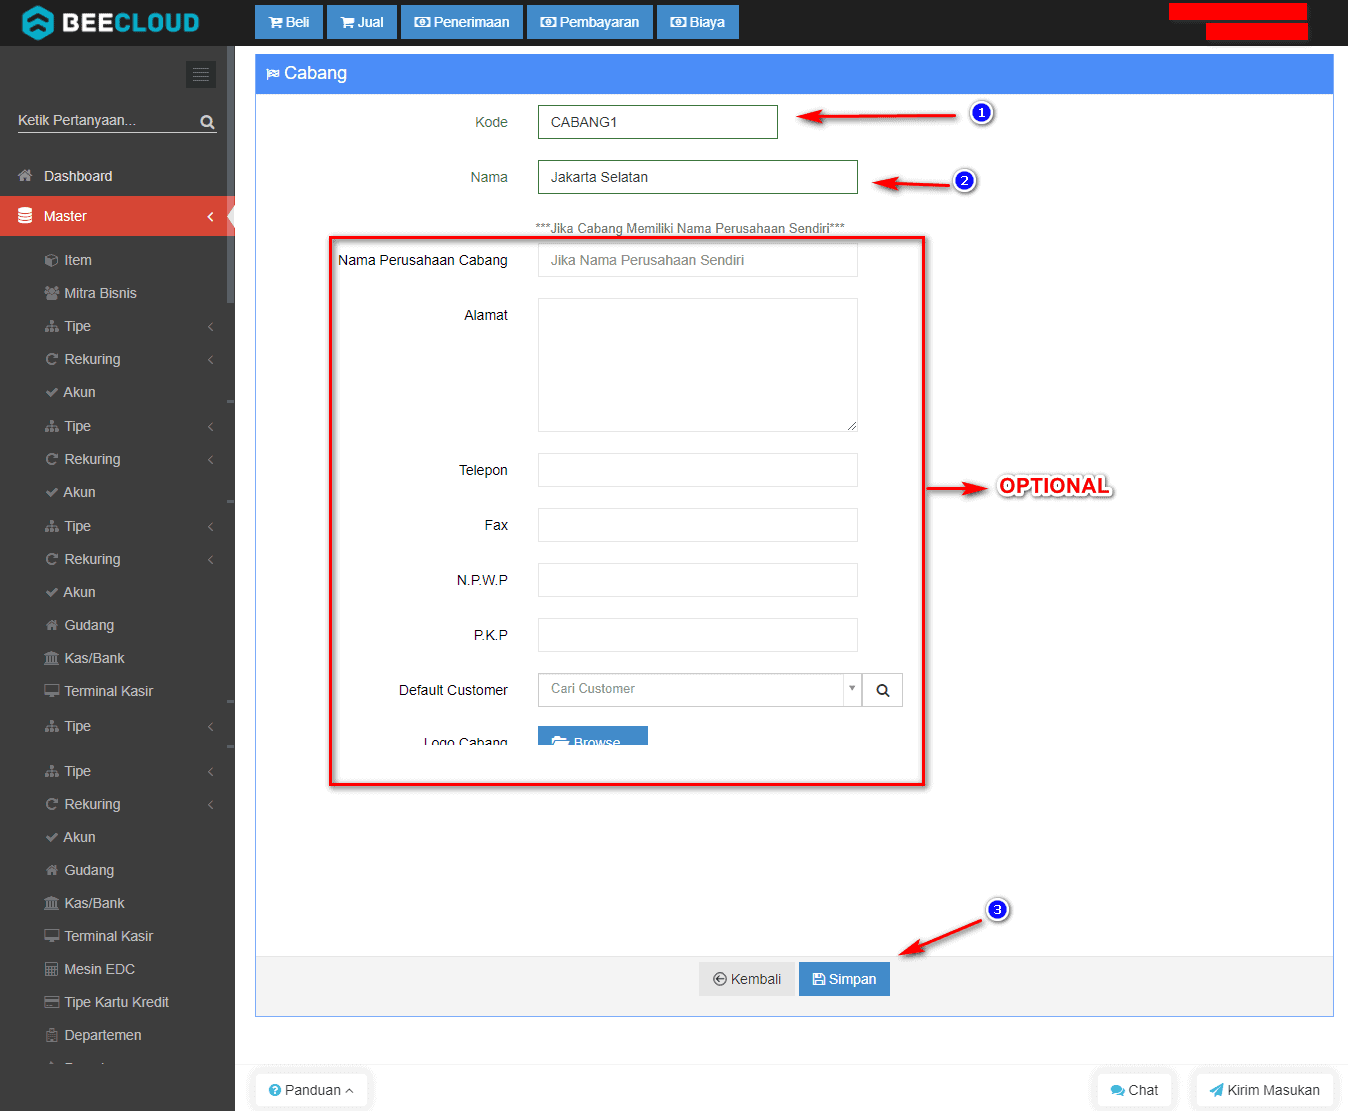1348x1111 pixels.
Task: Click the Kembali button
Action: coord(747,979)
